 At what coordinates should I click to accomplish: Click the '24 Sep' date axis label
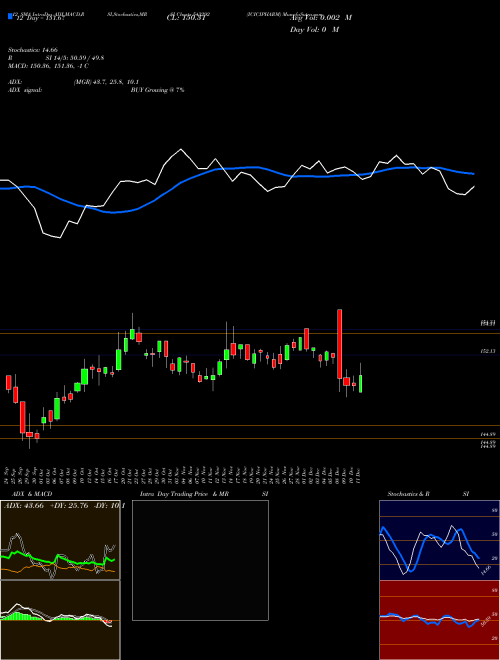coord(8,474)
